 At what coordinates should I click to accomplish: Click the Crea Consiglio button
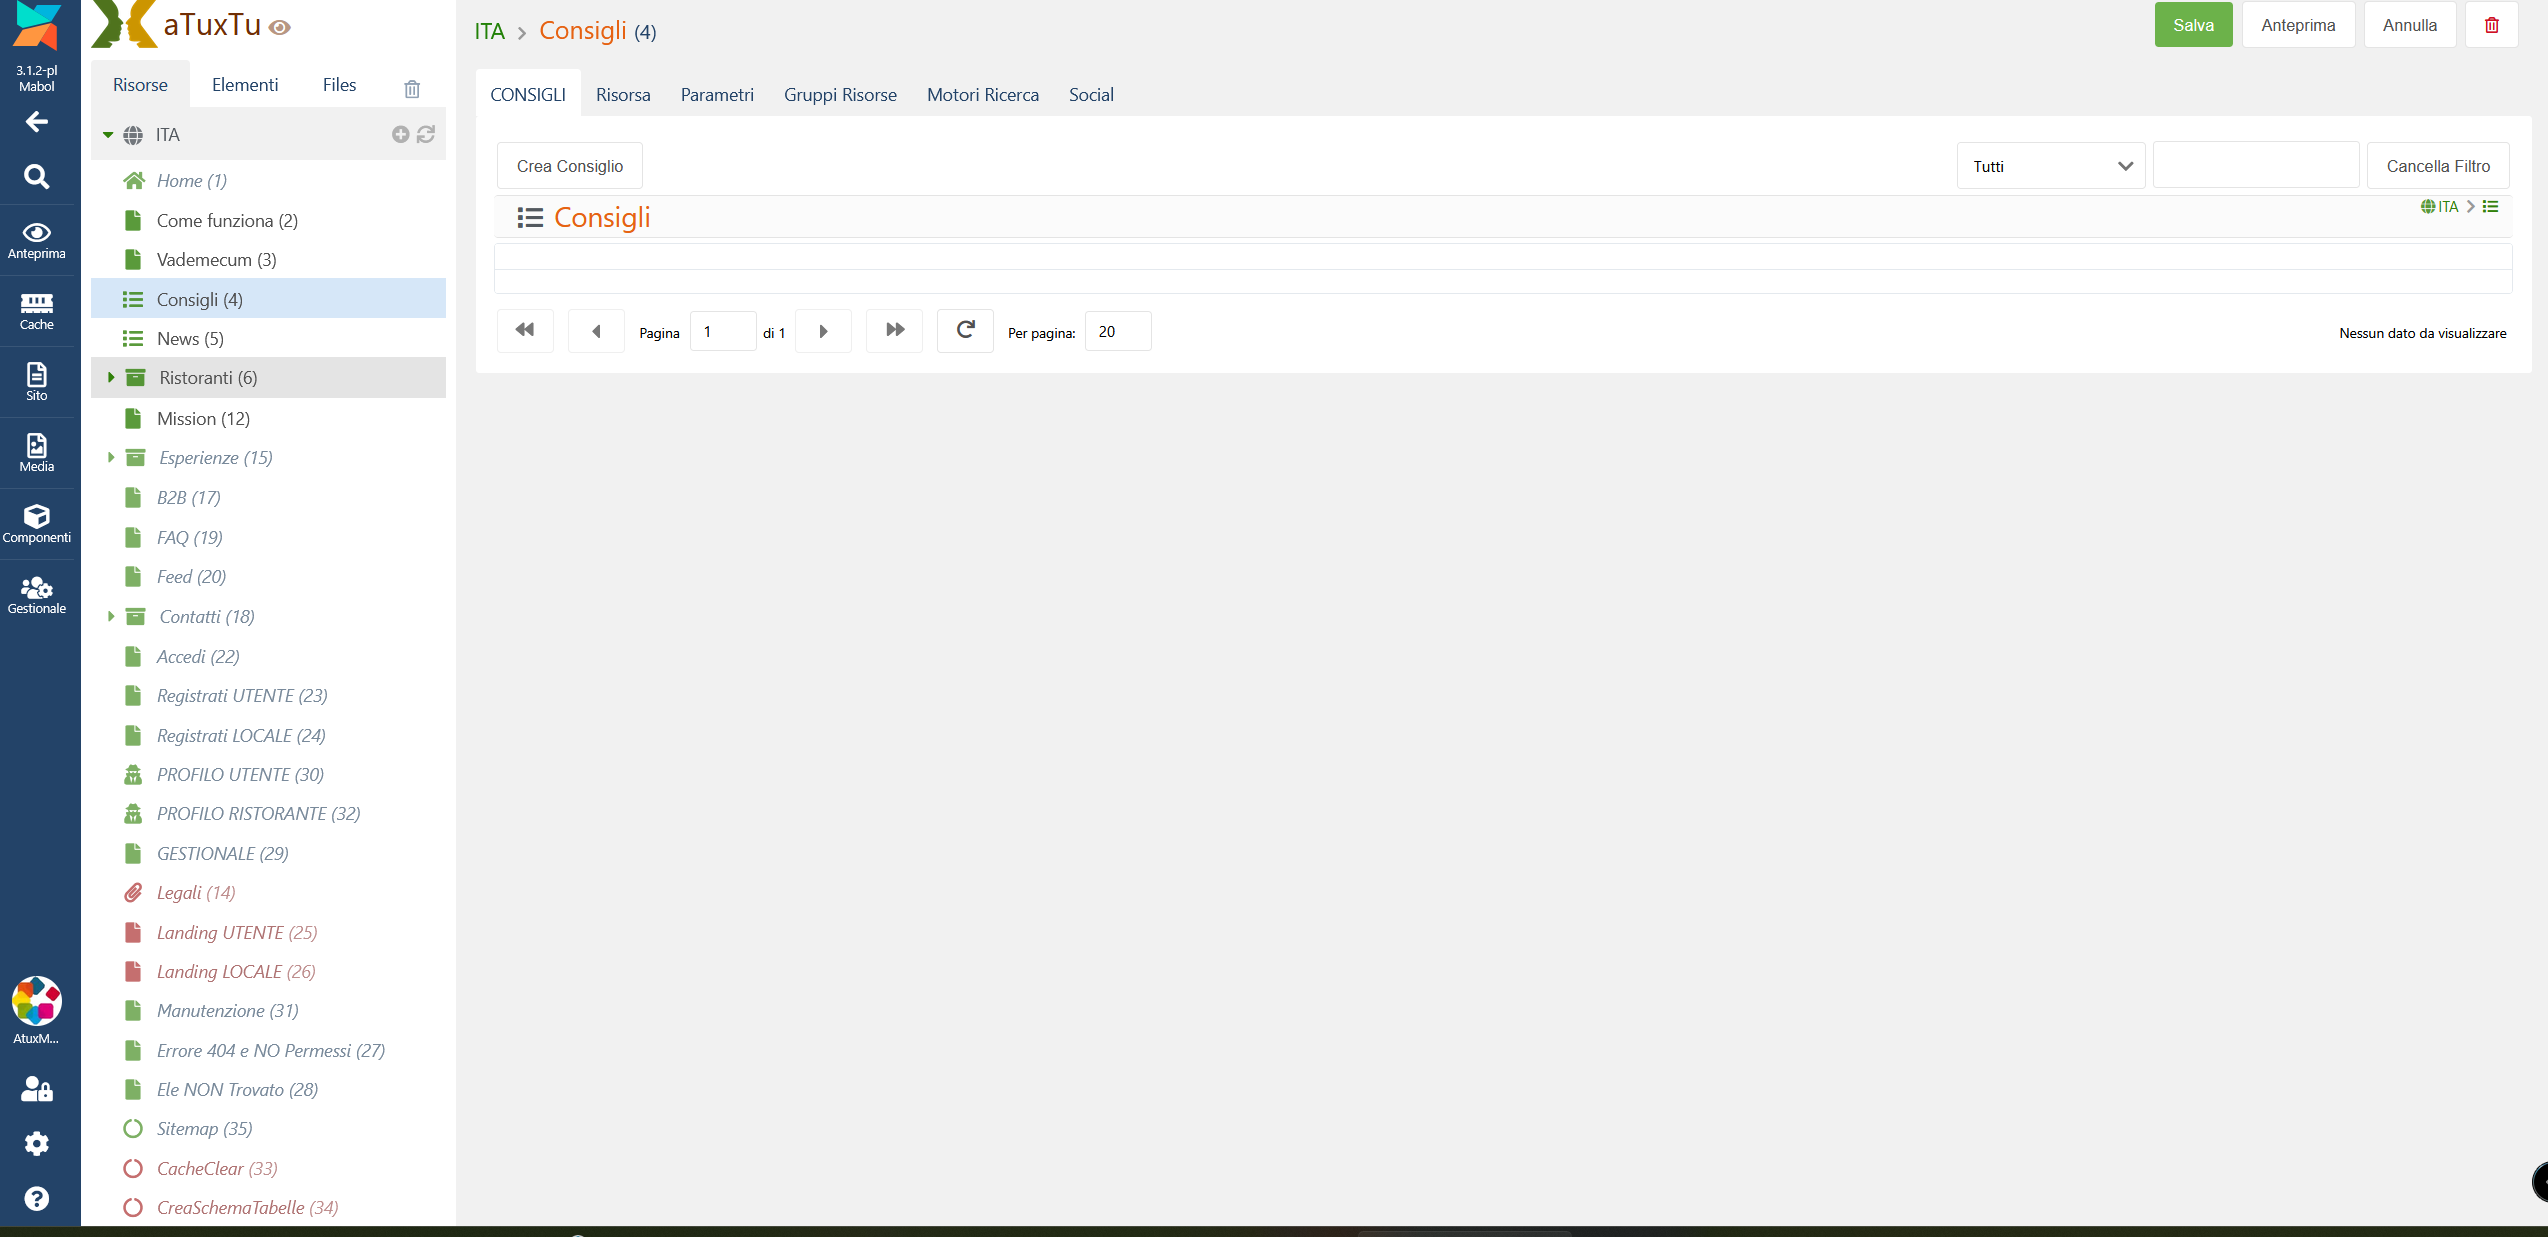[569, 166]
